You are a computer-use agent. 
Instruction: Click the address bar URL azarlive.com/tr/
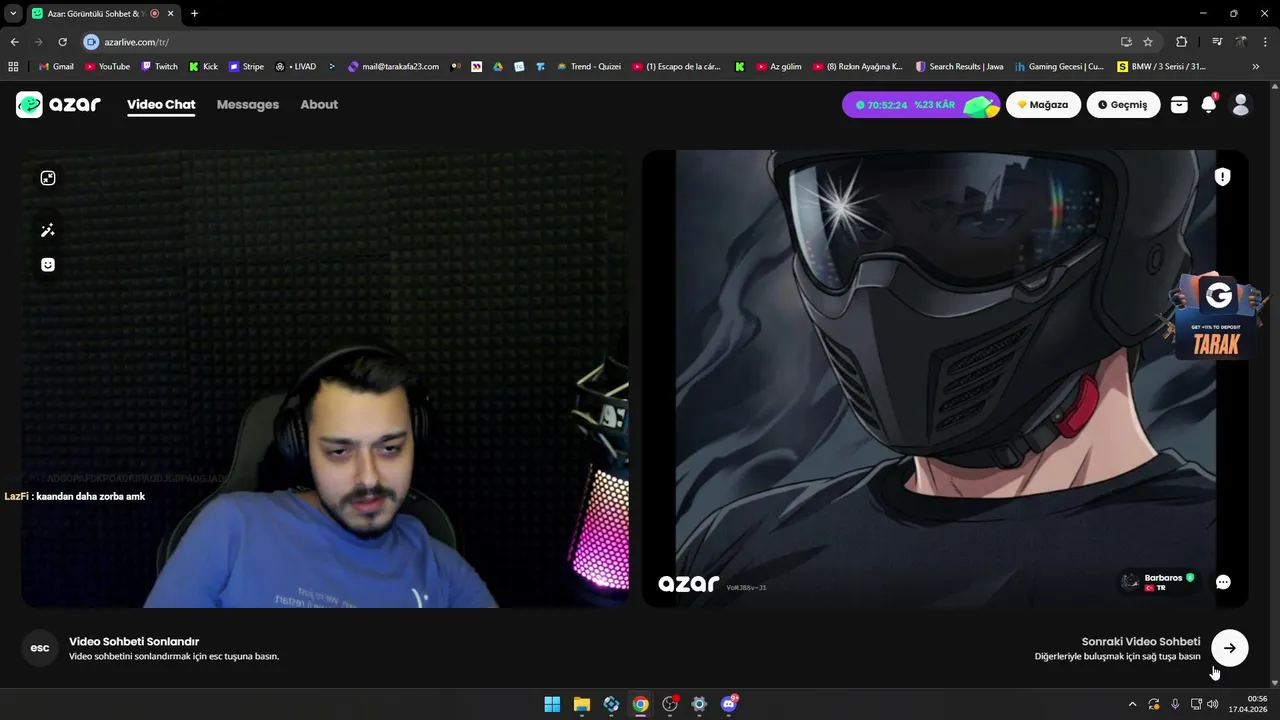pyautogui.click(x=137, y=42)
